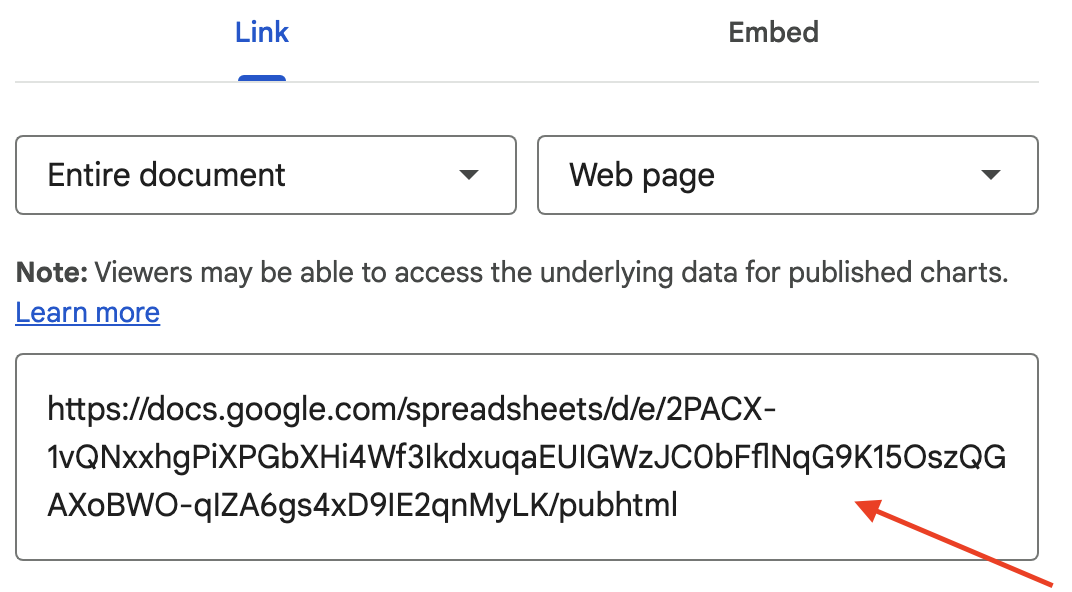
Task: Open the Entire document dropdown
Action: pyautogui.click(x=265, y=175)
